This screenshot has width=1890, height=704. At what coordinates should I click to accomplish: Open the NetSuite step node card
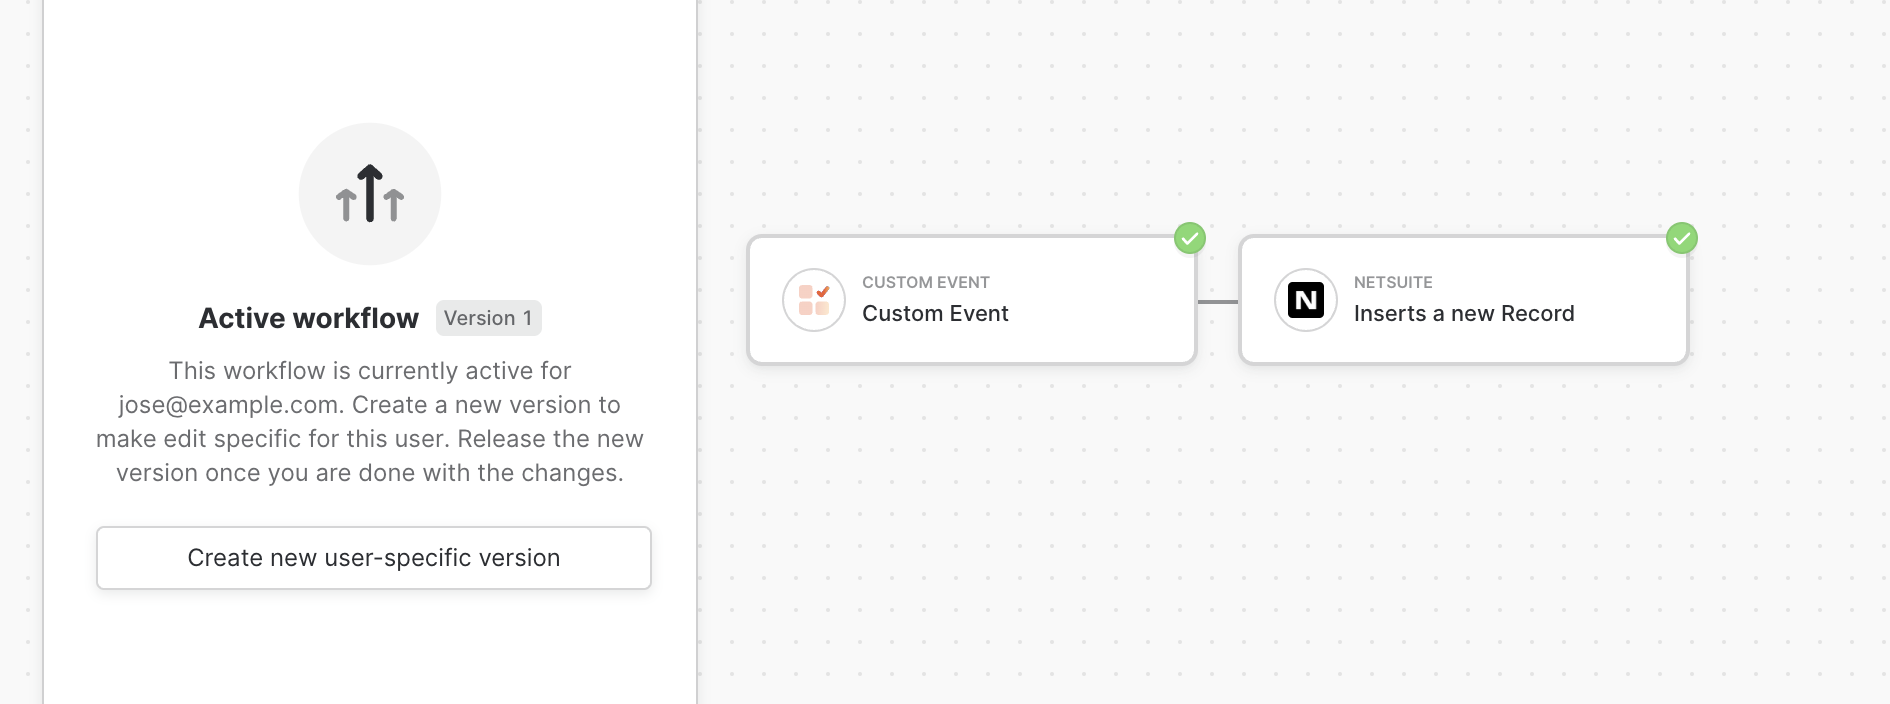click(1464, 300)
